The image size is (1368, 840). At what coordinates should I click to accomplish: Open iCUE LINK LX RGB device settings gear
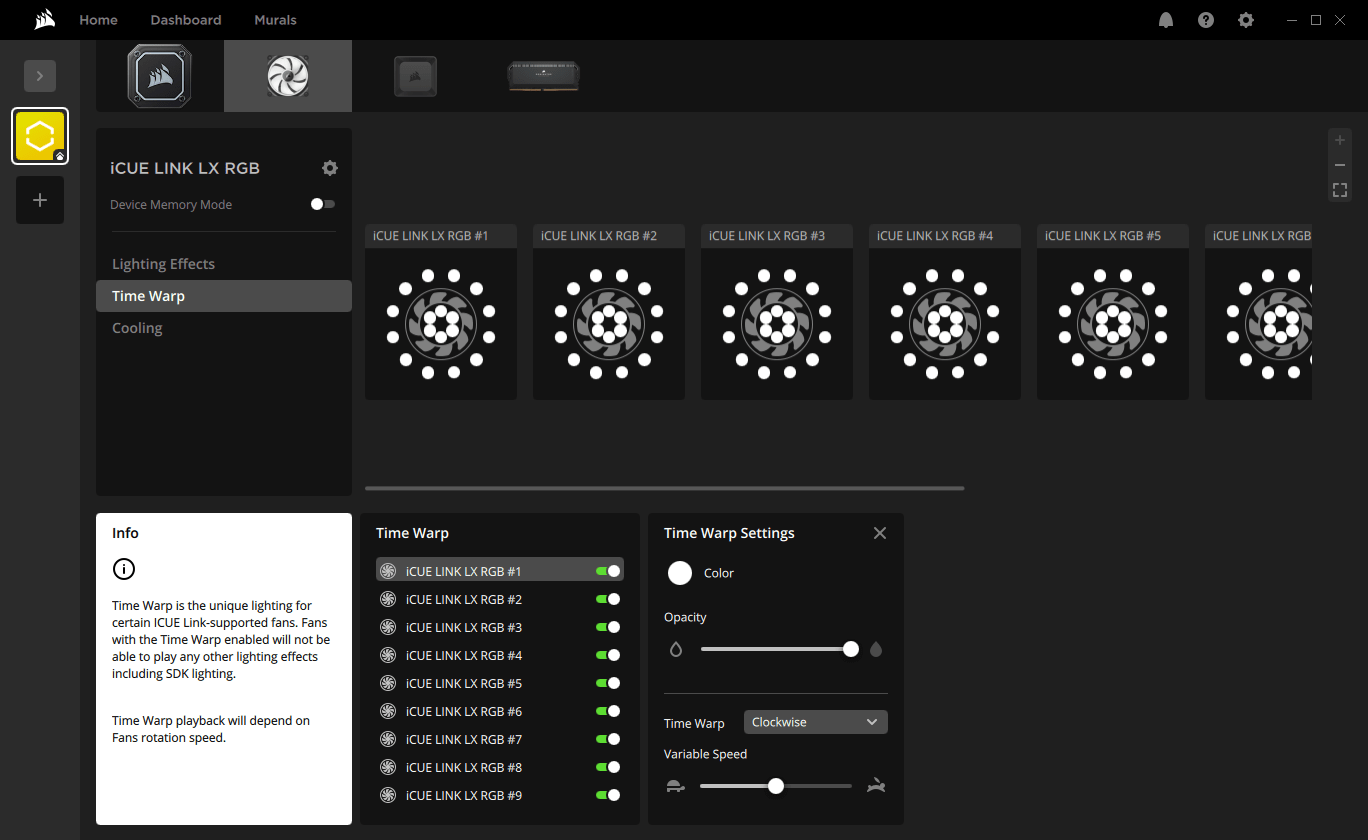[330, 168]
